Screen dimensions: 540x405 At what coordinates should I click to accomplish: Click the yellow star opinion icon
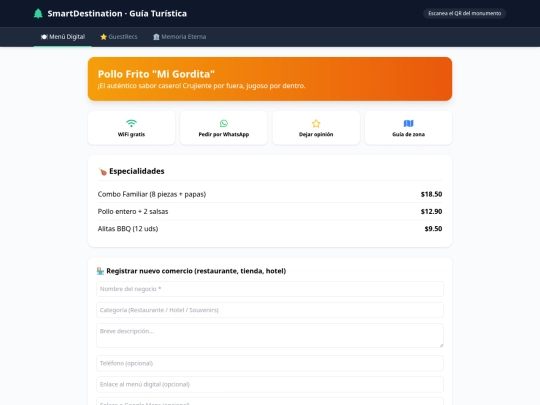click(x=316, y=123)
